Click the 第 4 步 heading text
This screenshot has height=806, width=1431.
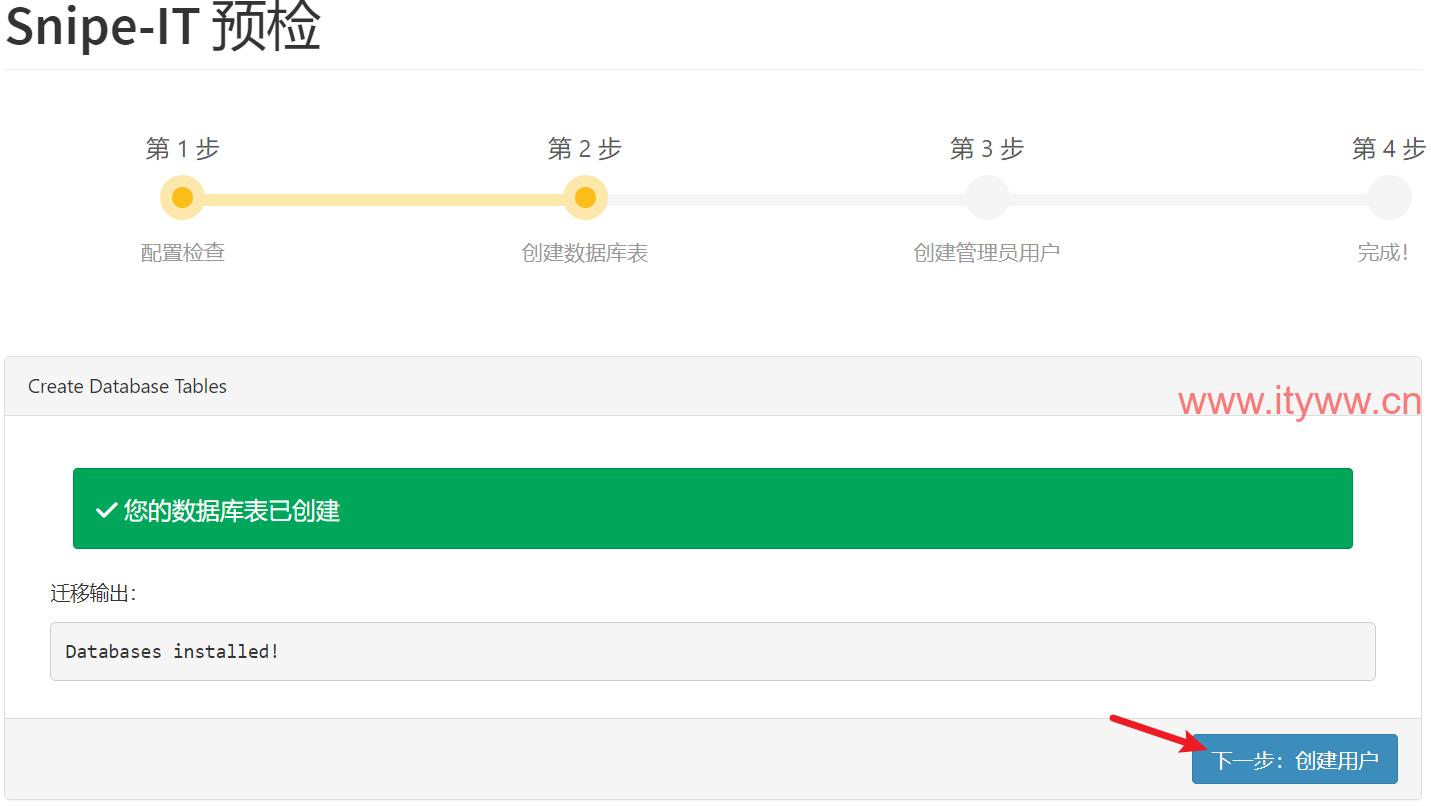pyautogui.click(x=1389, y=149)
